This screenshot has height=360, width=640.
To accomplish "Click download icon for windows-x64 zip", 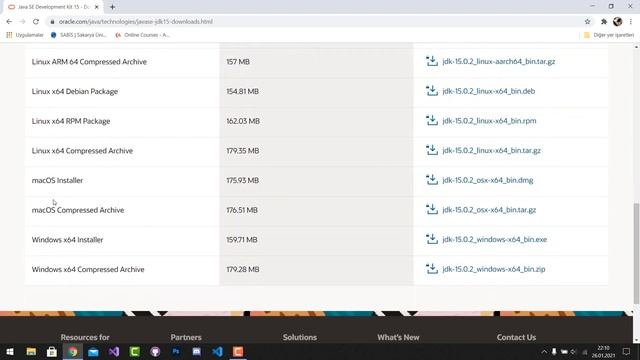I will pyautogui.click(x=431, y=269).
